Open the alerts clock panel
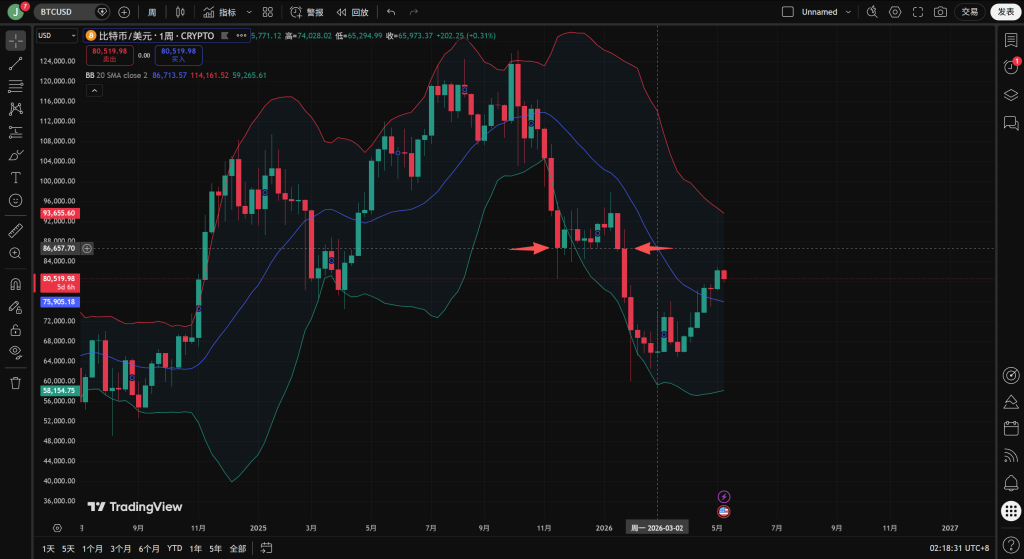1024x559 pixels. pos(1011,66)
